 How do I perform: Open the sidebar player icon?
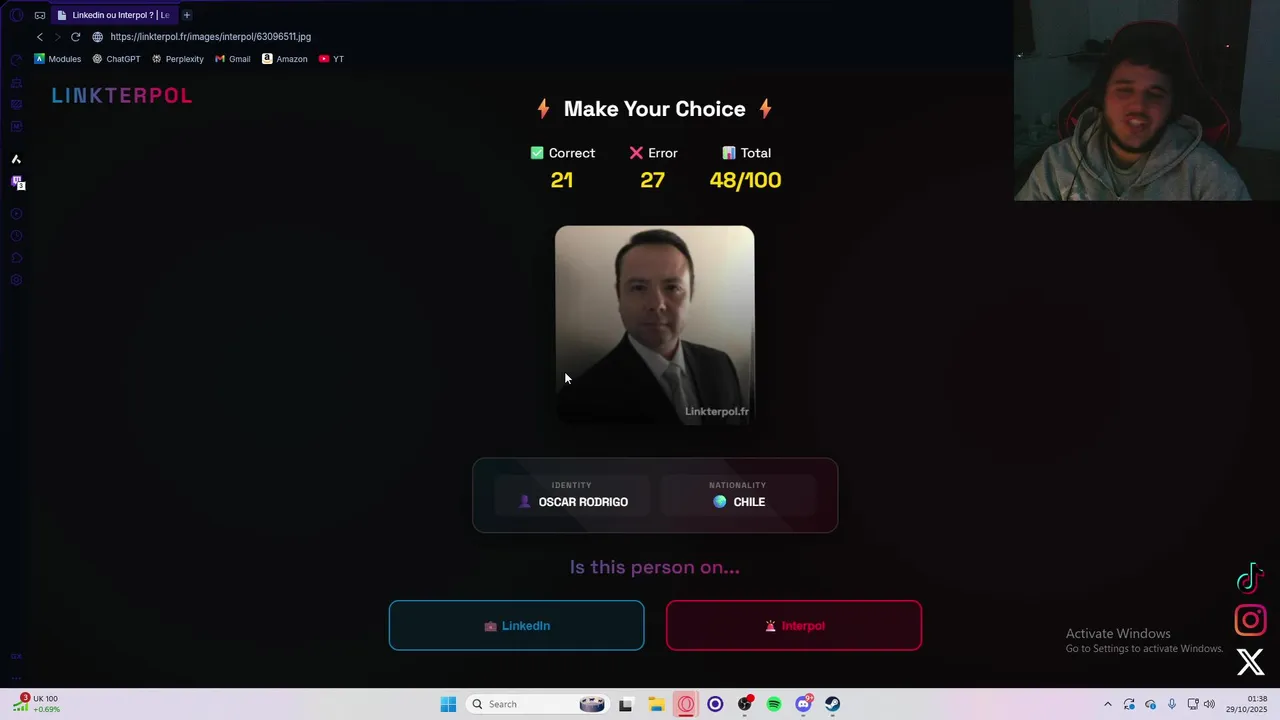coord(16,214)
